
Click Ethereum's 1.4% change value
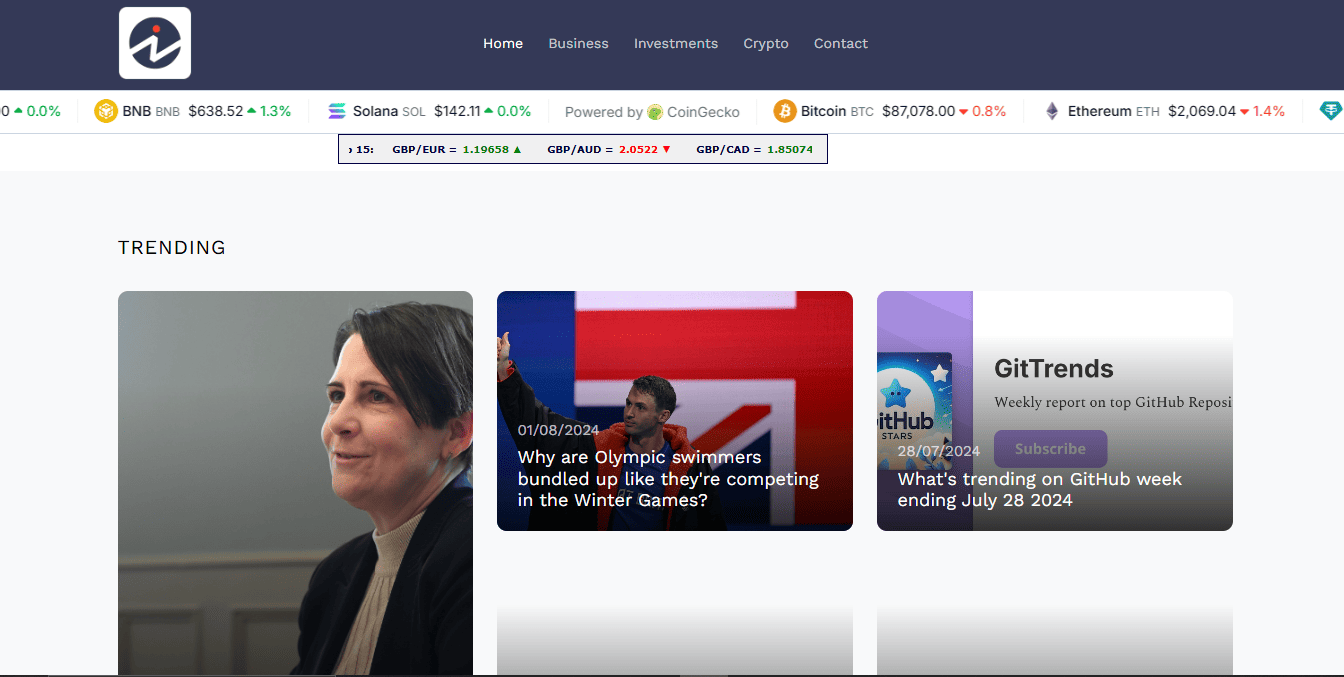pos(1269,111)
